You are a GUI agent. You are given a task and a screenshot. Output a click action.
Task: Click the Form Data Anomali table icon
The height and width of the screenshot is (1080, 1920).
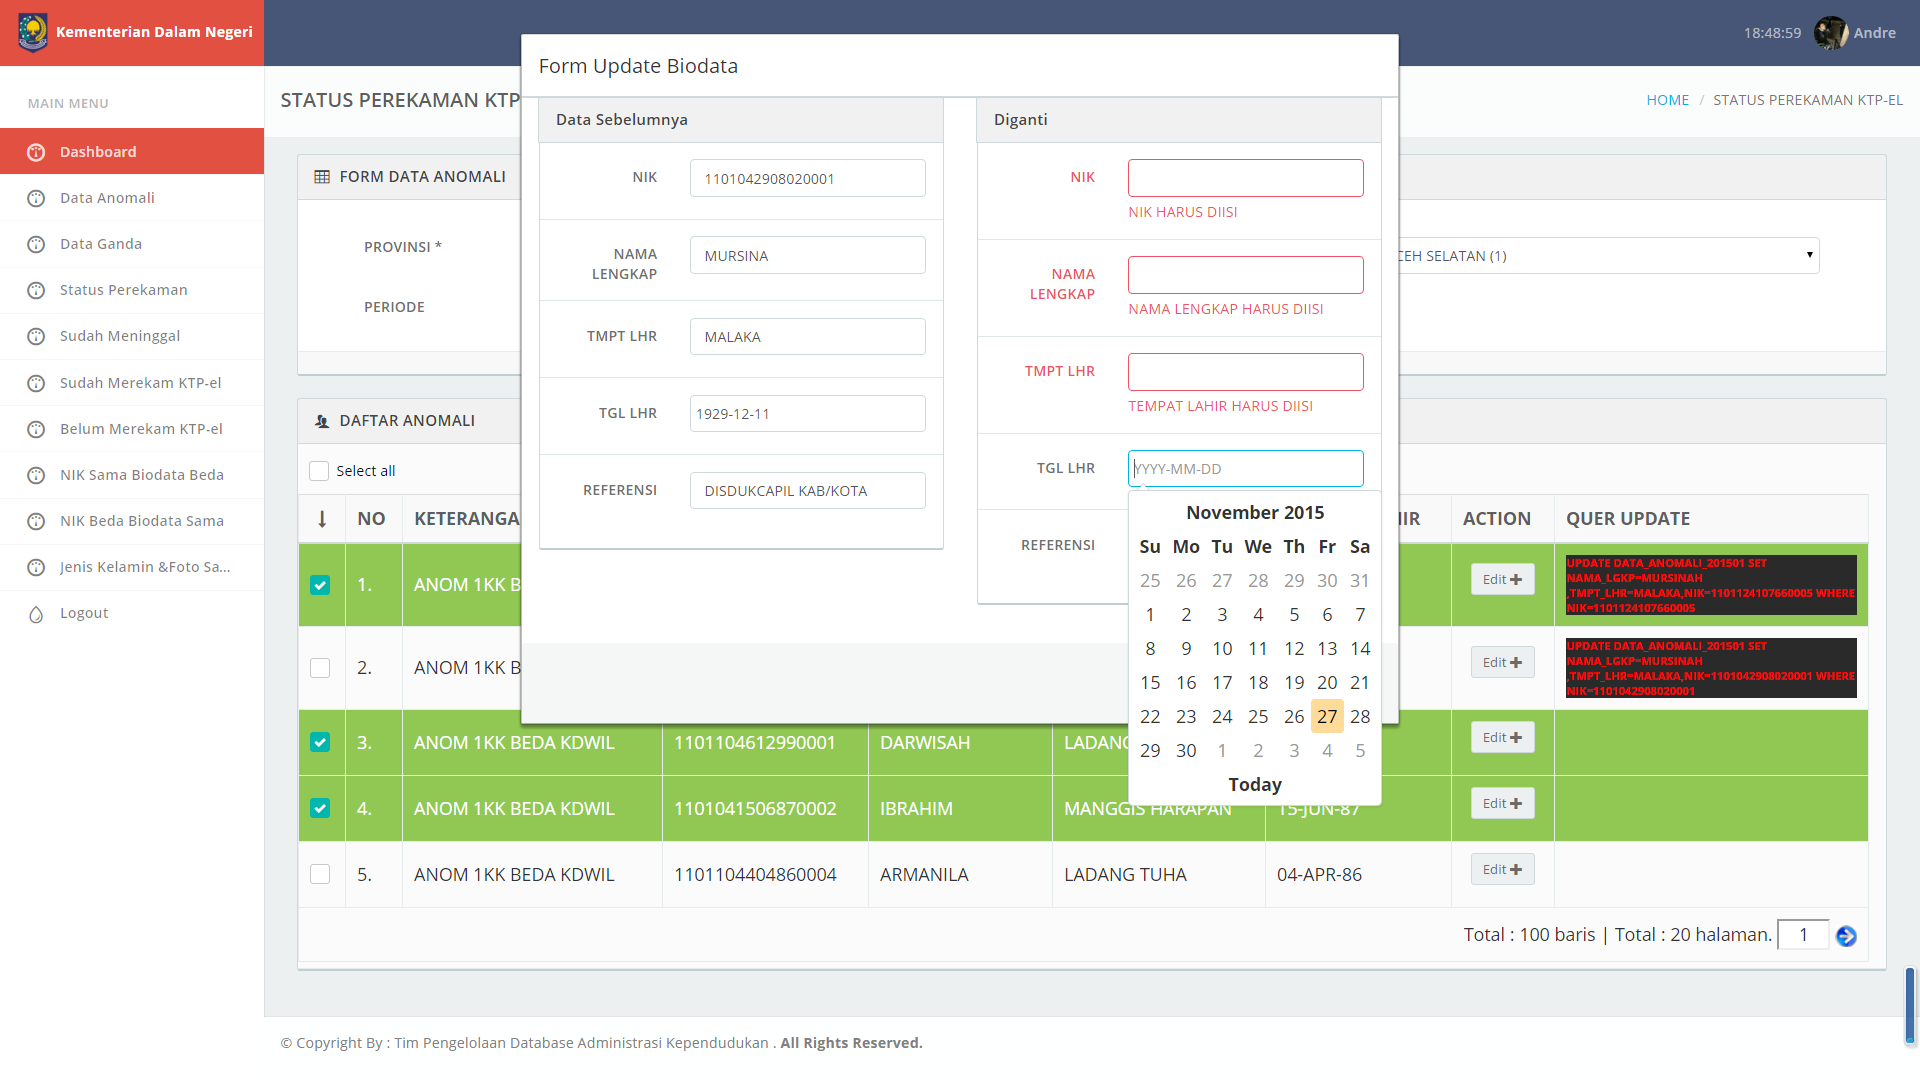[x=322, y=177]
